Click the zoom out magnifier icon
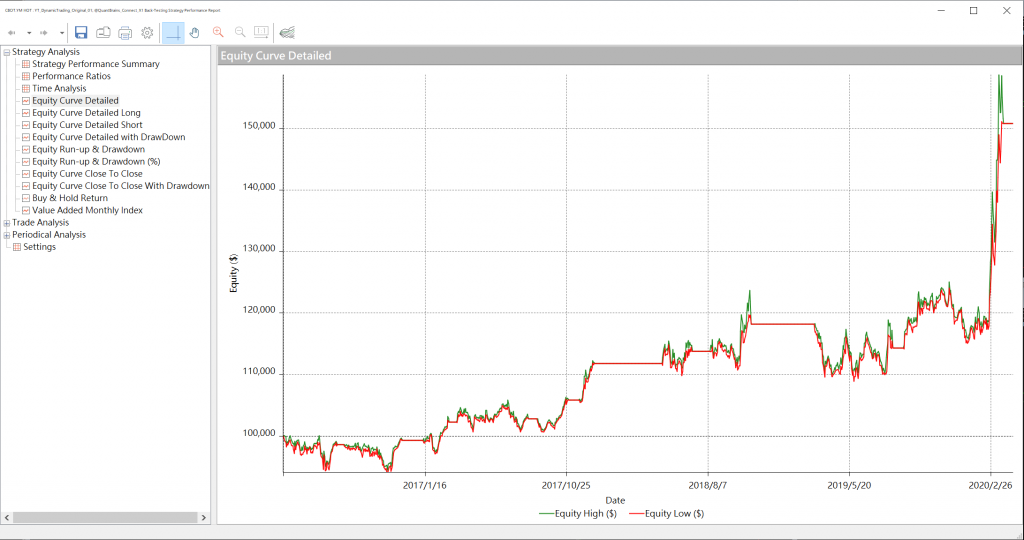The image size is (1024, 540). (x=240, y=32)
